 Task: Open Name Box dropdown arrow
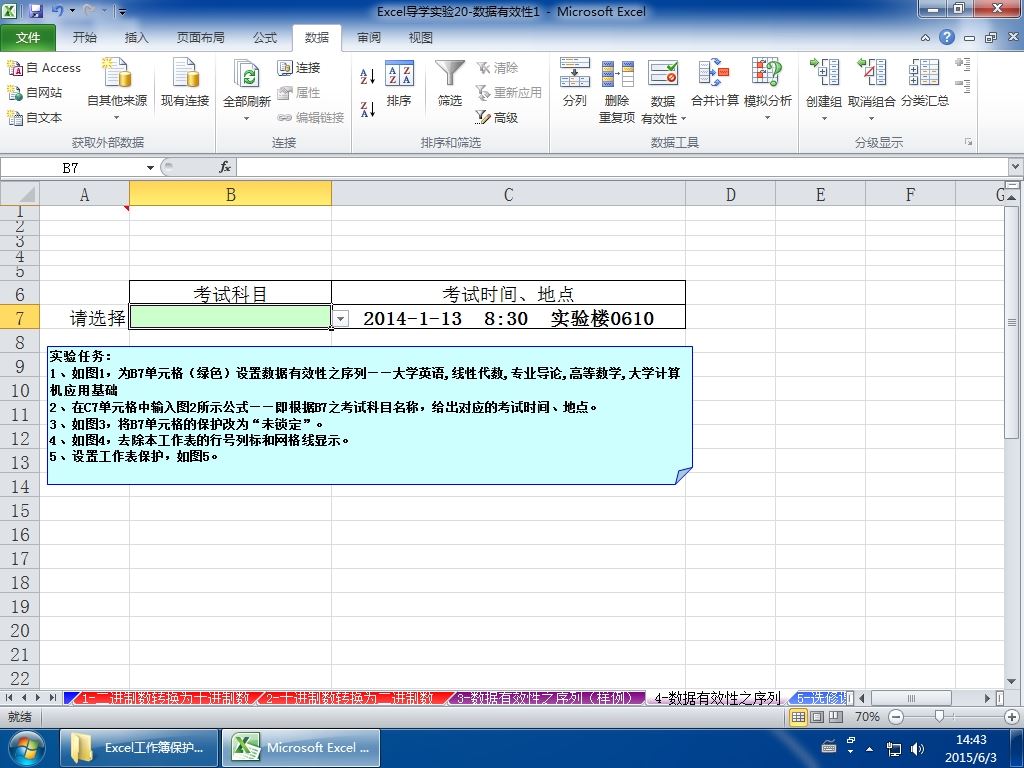[x=150, y=168]
